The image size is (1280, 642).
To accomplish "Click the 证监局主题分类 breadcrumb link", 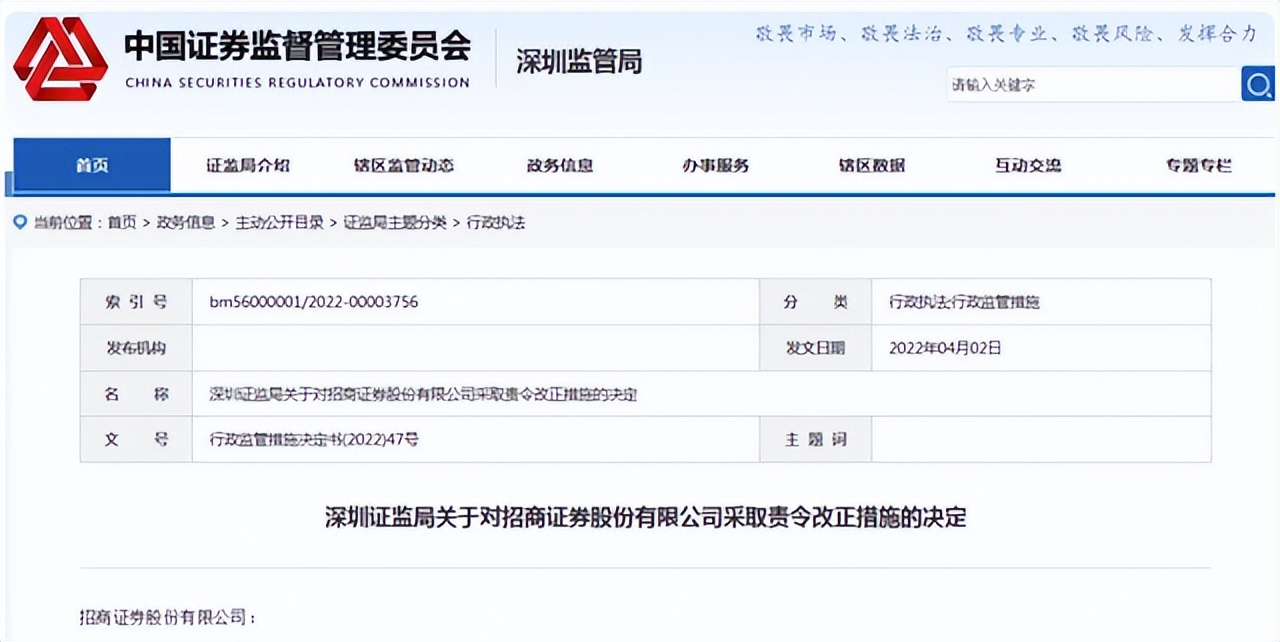I will 395,222.
